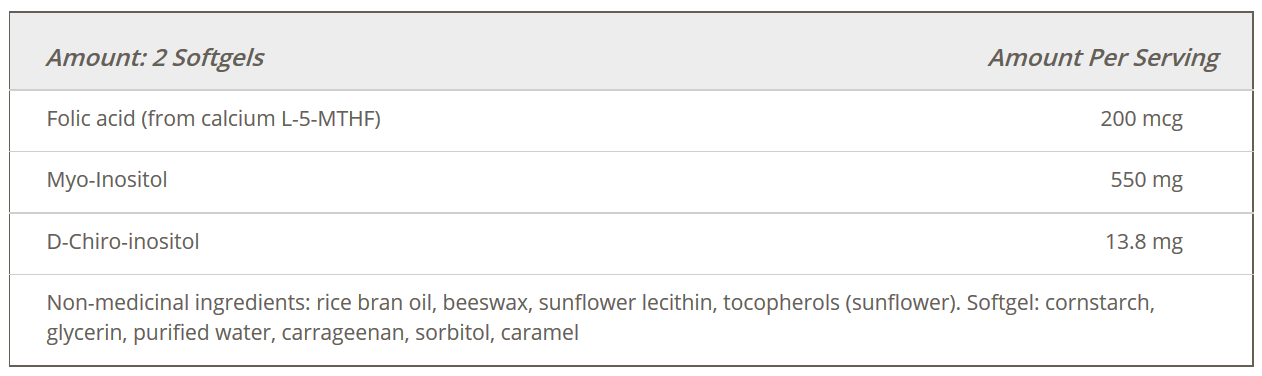
Task: Click the text 'tocopherols (sunflower)'
Action: pyautogui.click(x=840, y=302)
